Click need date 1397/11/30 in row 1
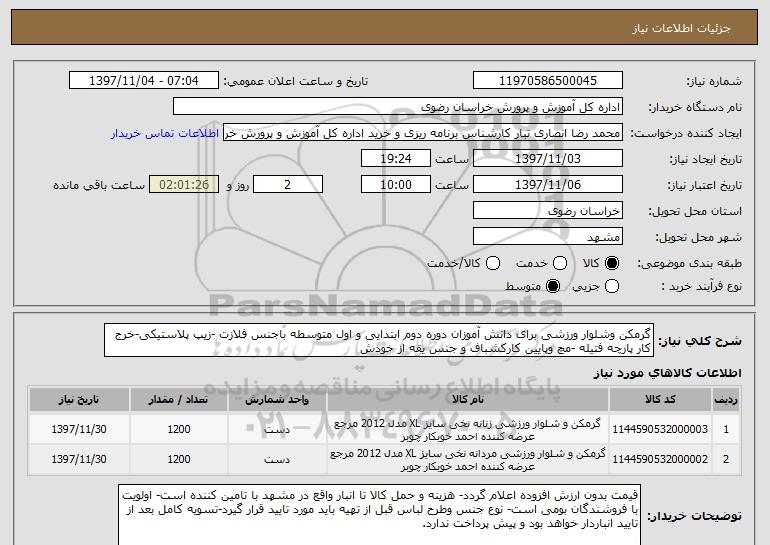The height and width of the screenshot is (545, 770). pos(79,429)
